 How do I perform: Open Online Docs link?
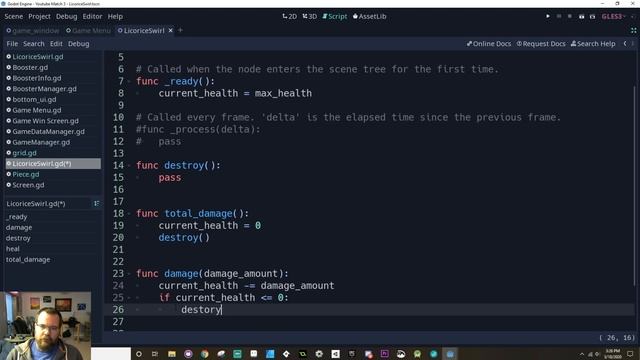(489, 44)
